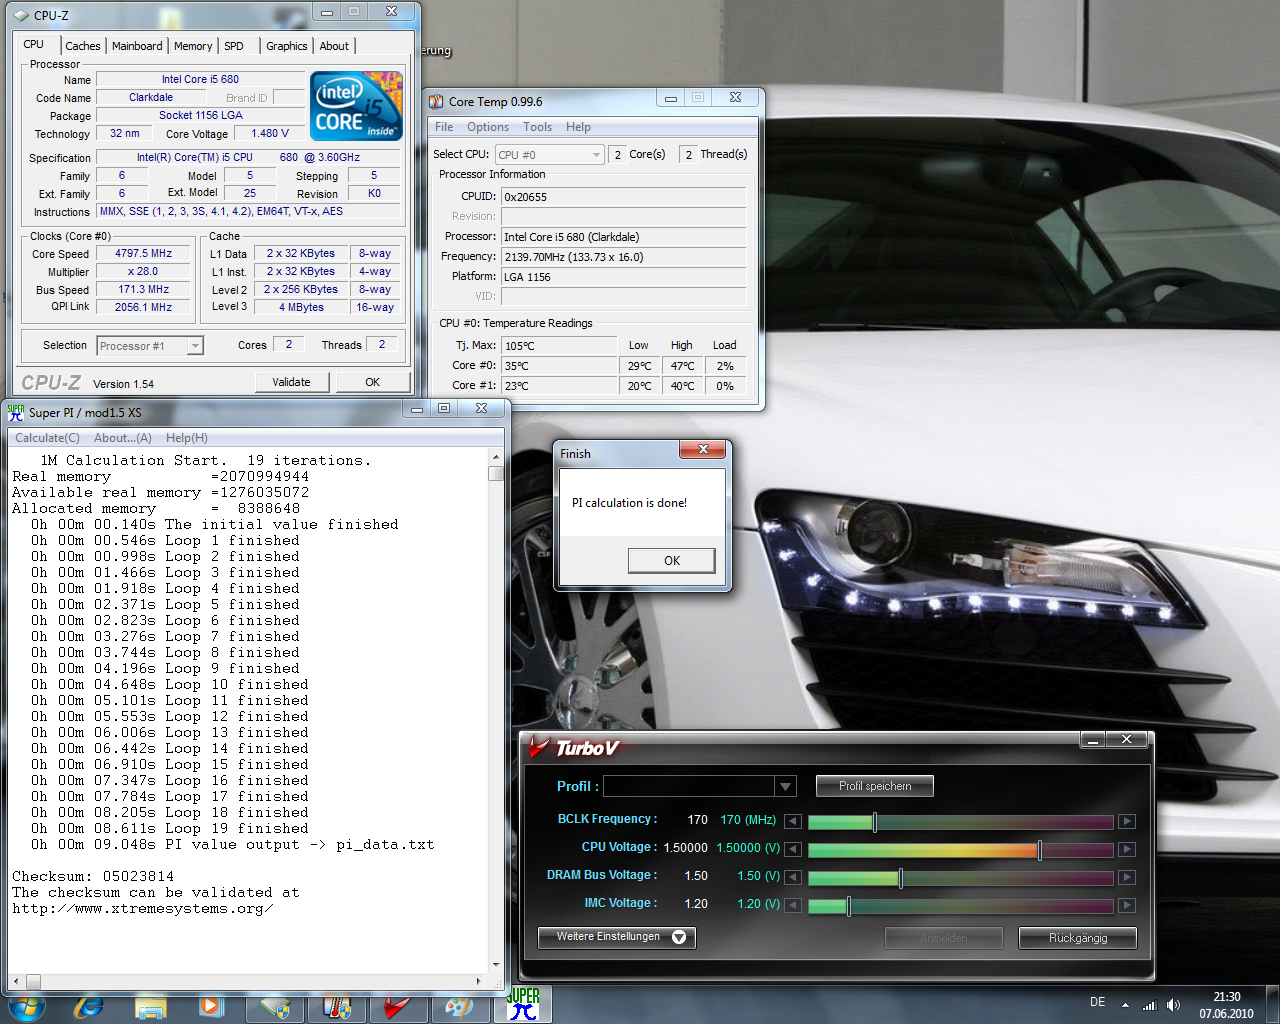Expand Weitere Einstellungen in TurboV
This screenshot has height=1024, width=1280.
pos(616,937)
